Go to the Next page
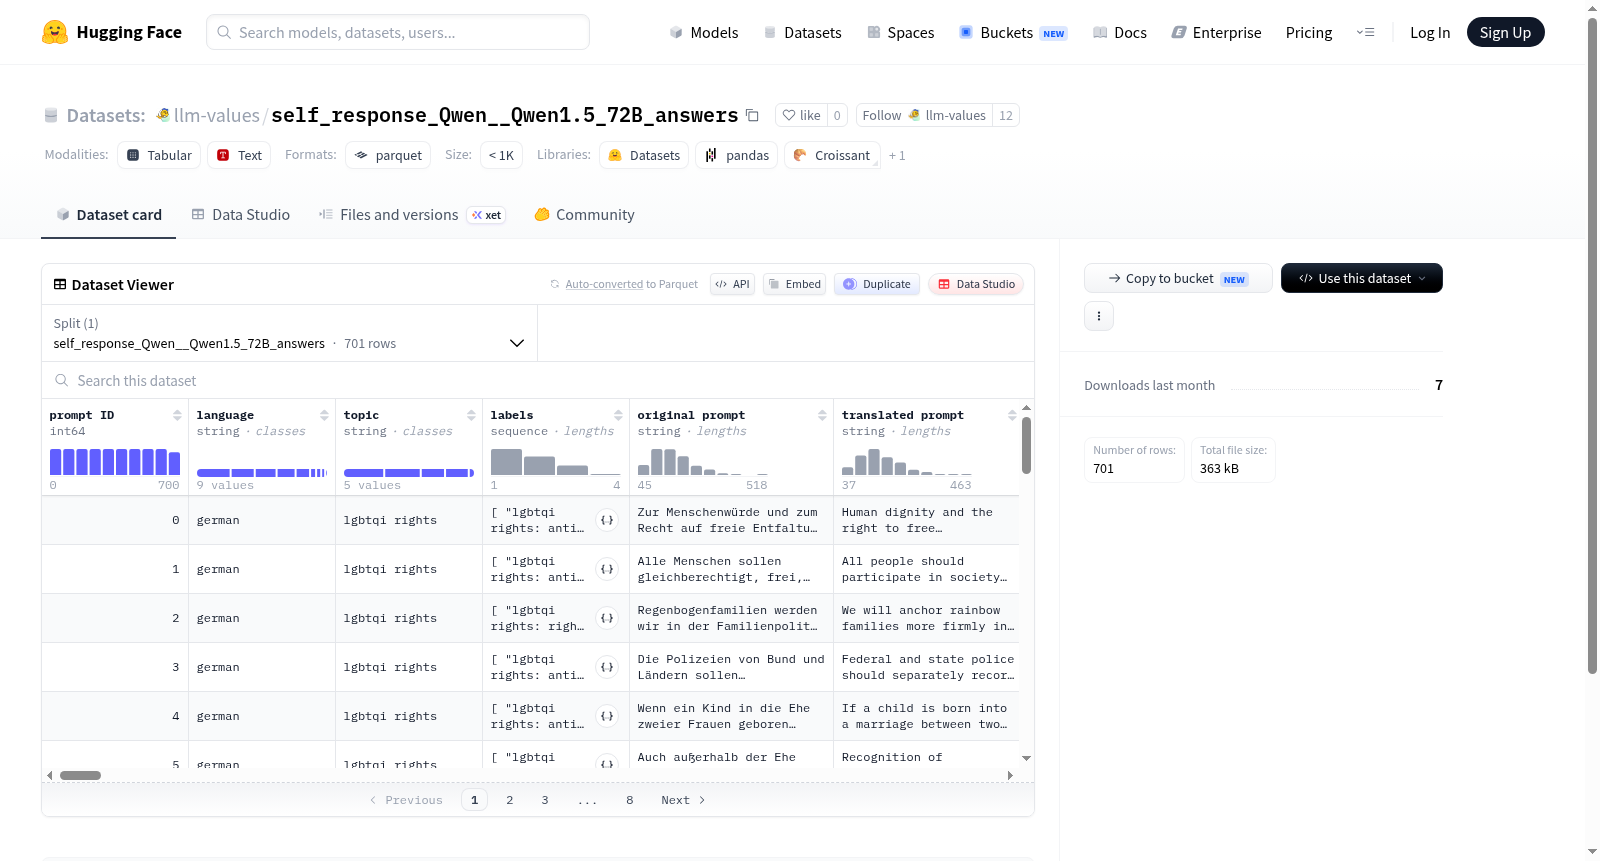 (x=683, y=800)
